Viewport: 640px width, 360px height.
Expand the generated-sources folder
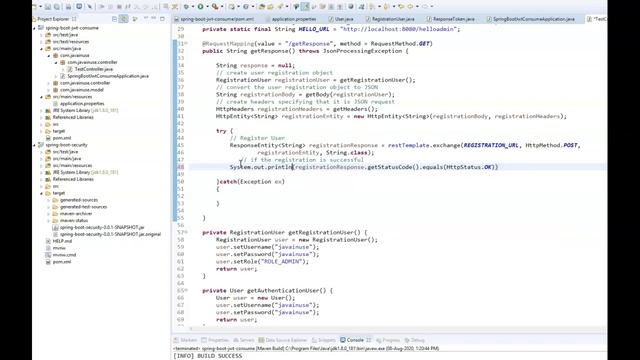pyautogui.click(x=49, y=200)
